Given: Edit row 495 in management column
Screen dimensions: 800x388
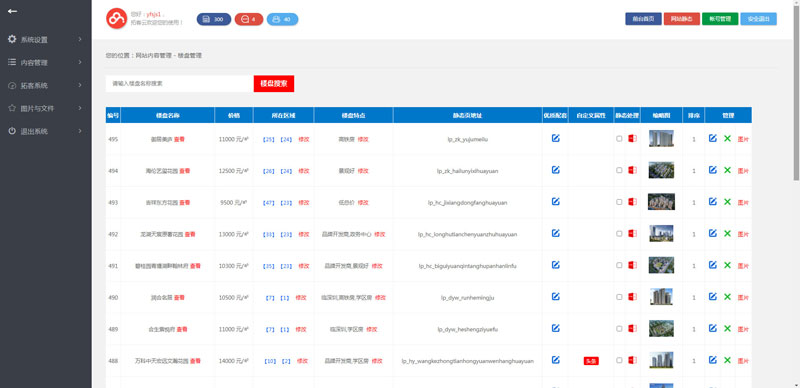Looking at the screenshot, I should 713,138.
